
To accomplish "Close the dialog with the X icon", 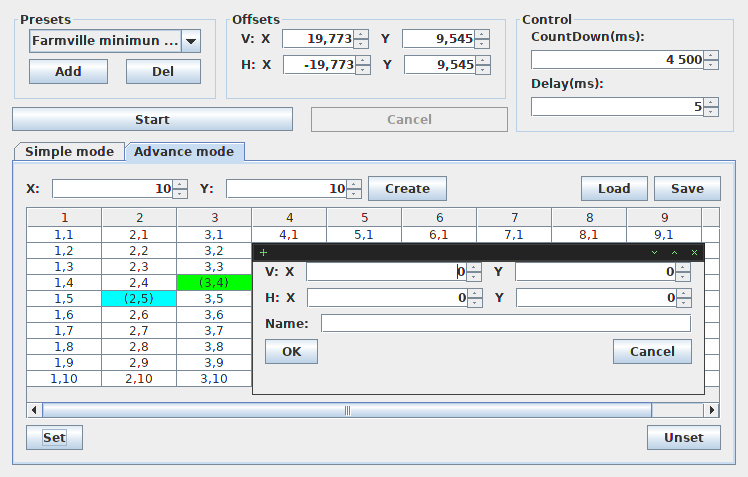I will coord(695,252).
